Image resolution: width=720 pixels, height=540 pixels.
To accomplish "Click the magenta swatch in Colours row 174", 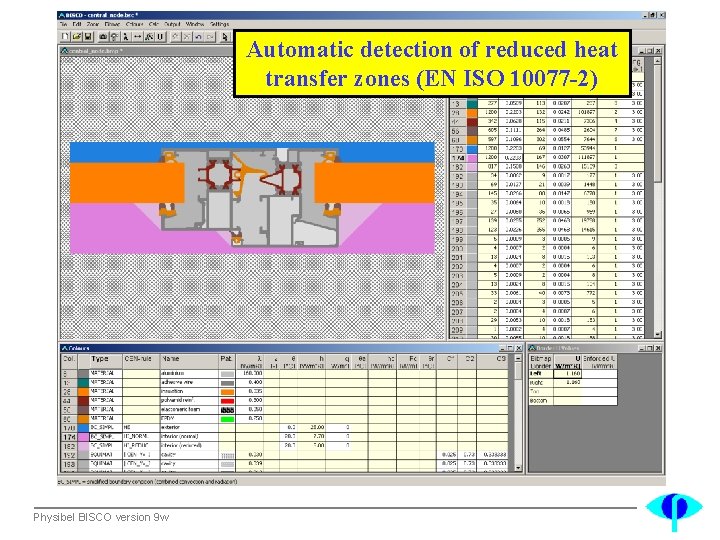I will [83, 437].
